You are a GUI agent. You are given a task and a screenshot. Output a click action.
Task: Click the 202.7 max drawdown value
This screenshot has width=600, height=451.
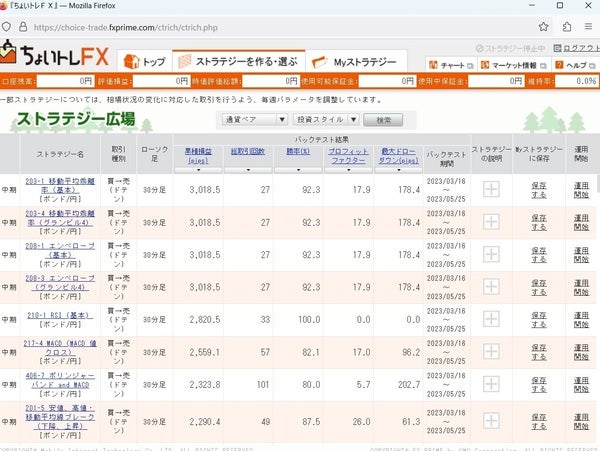tap(409, 384)
